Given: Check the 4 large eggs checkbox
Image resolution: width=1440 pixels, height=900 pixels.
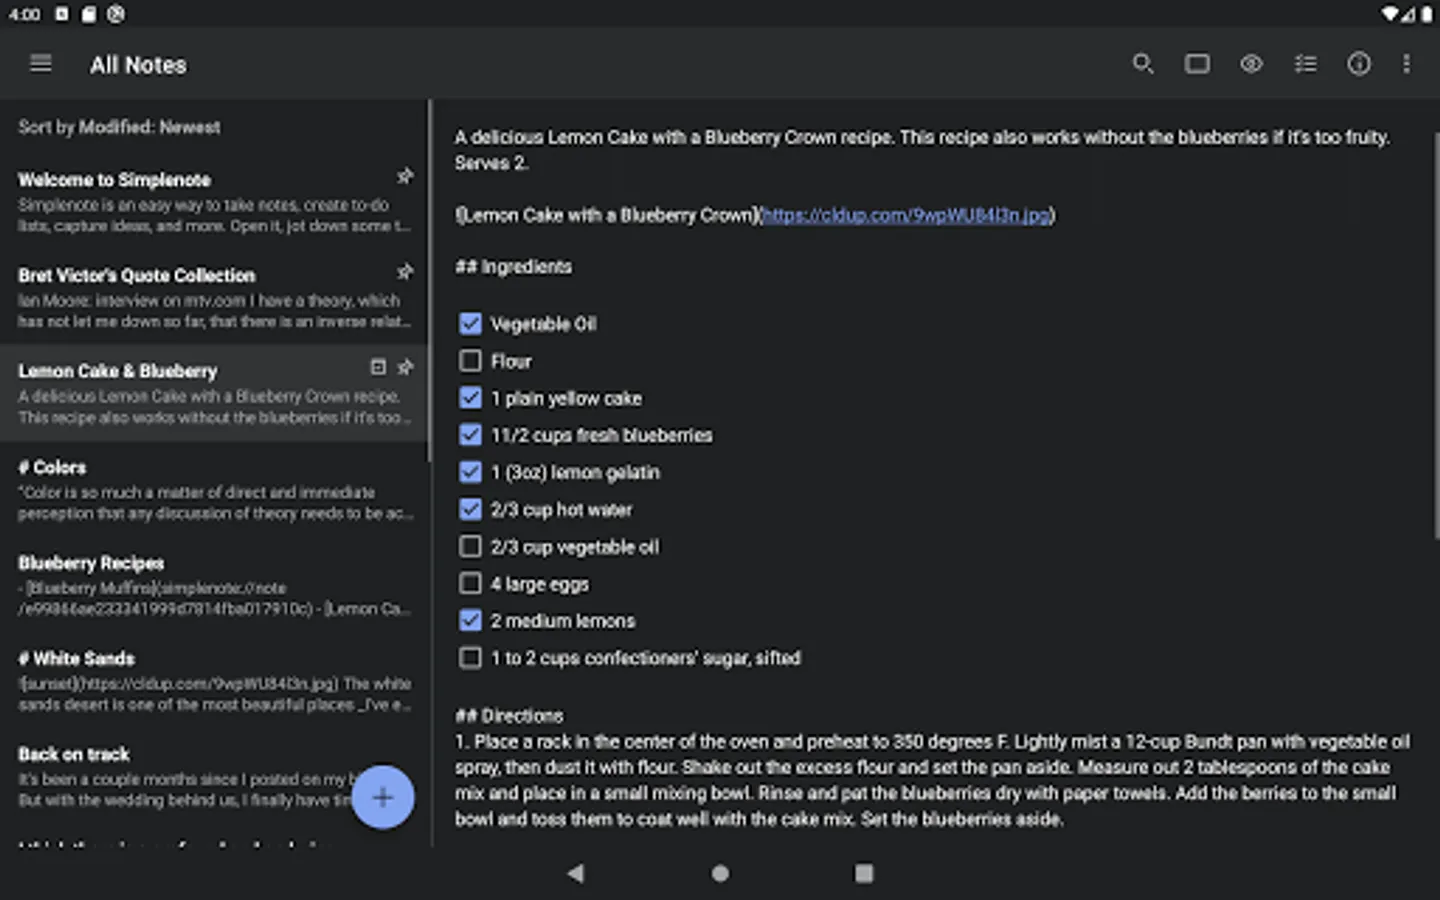Looking at the screenshot, I should 470,583.
